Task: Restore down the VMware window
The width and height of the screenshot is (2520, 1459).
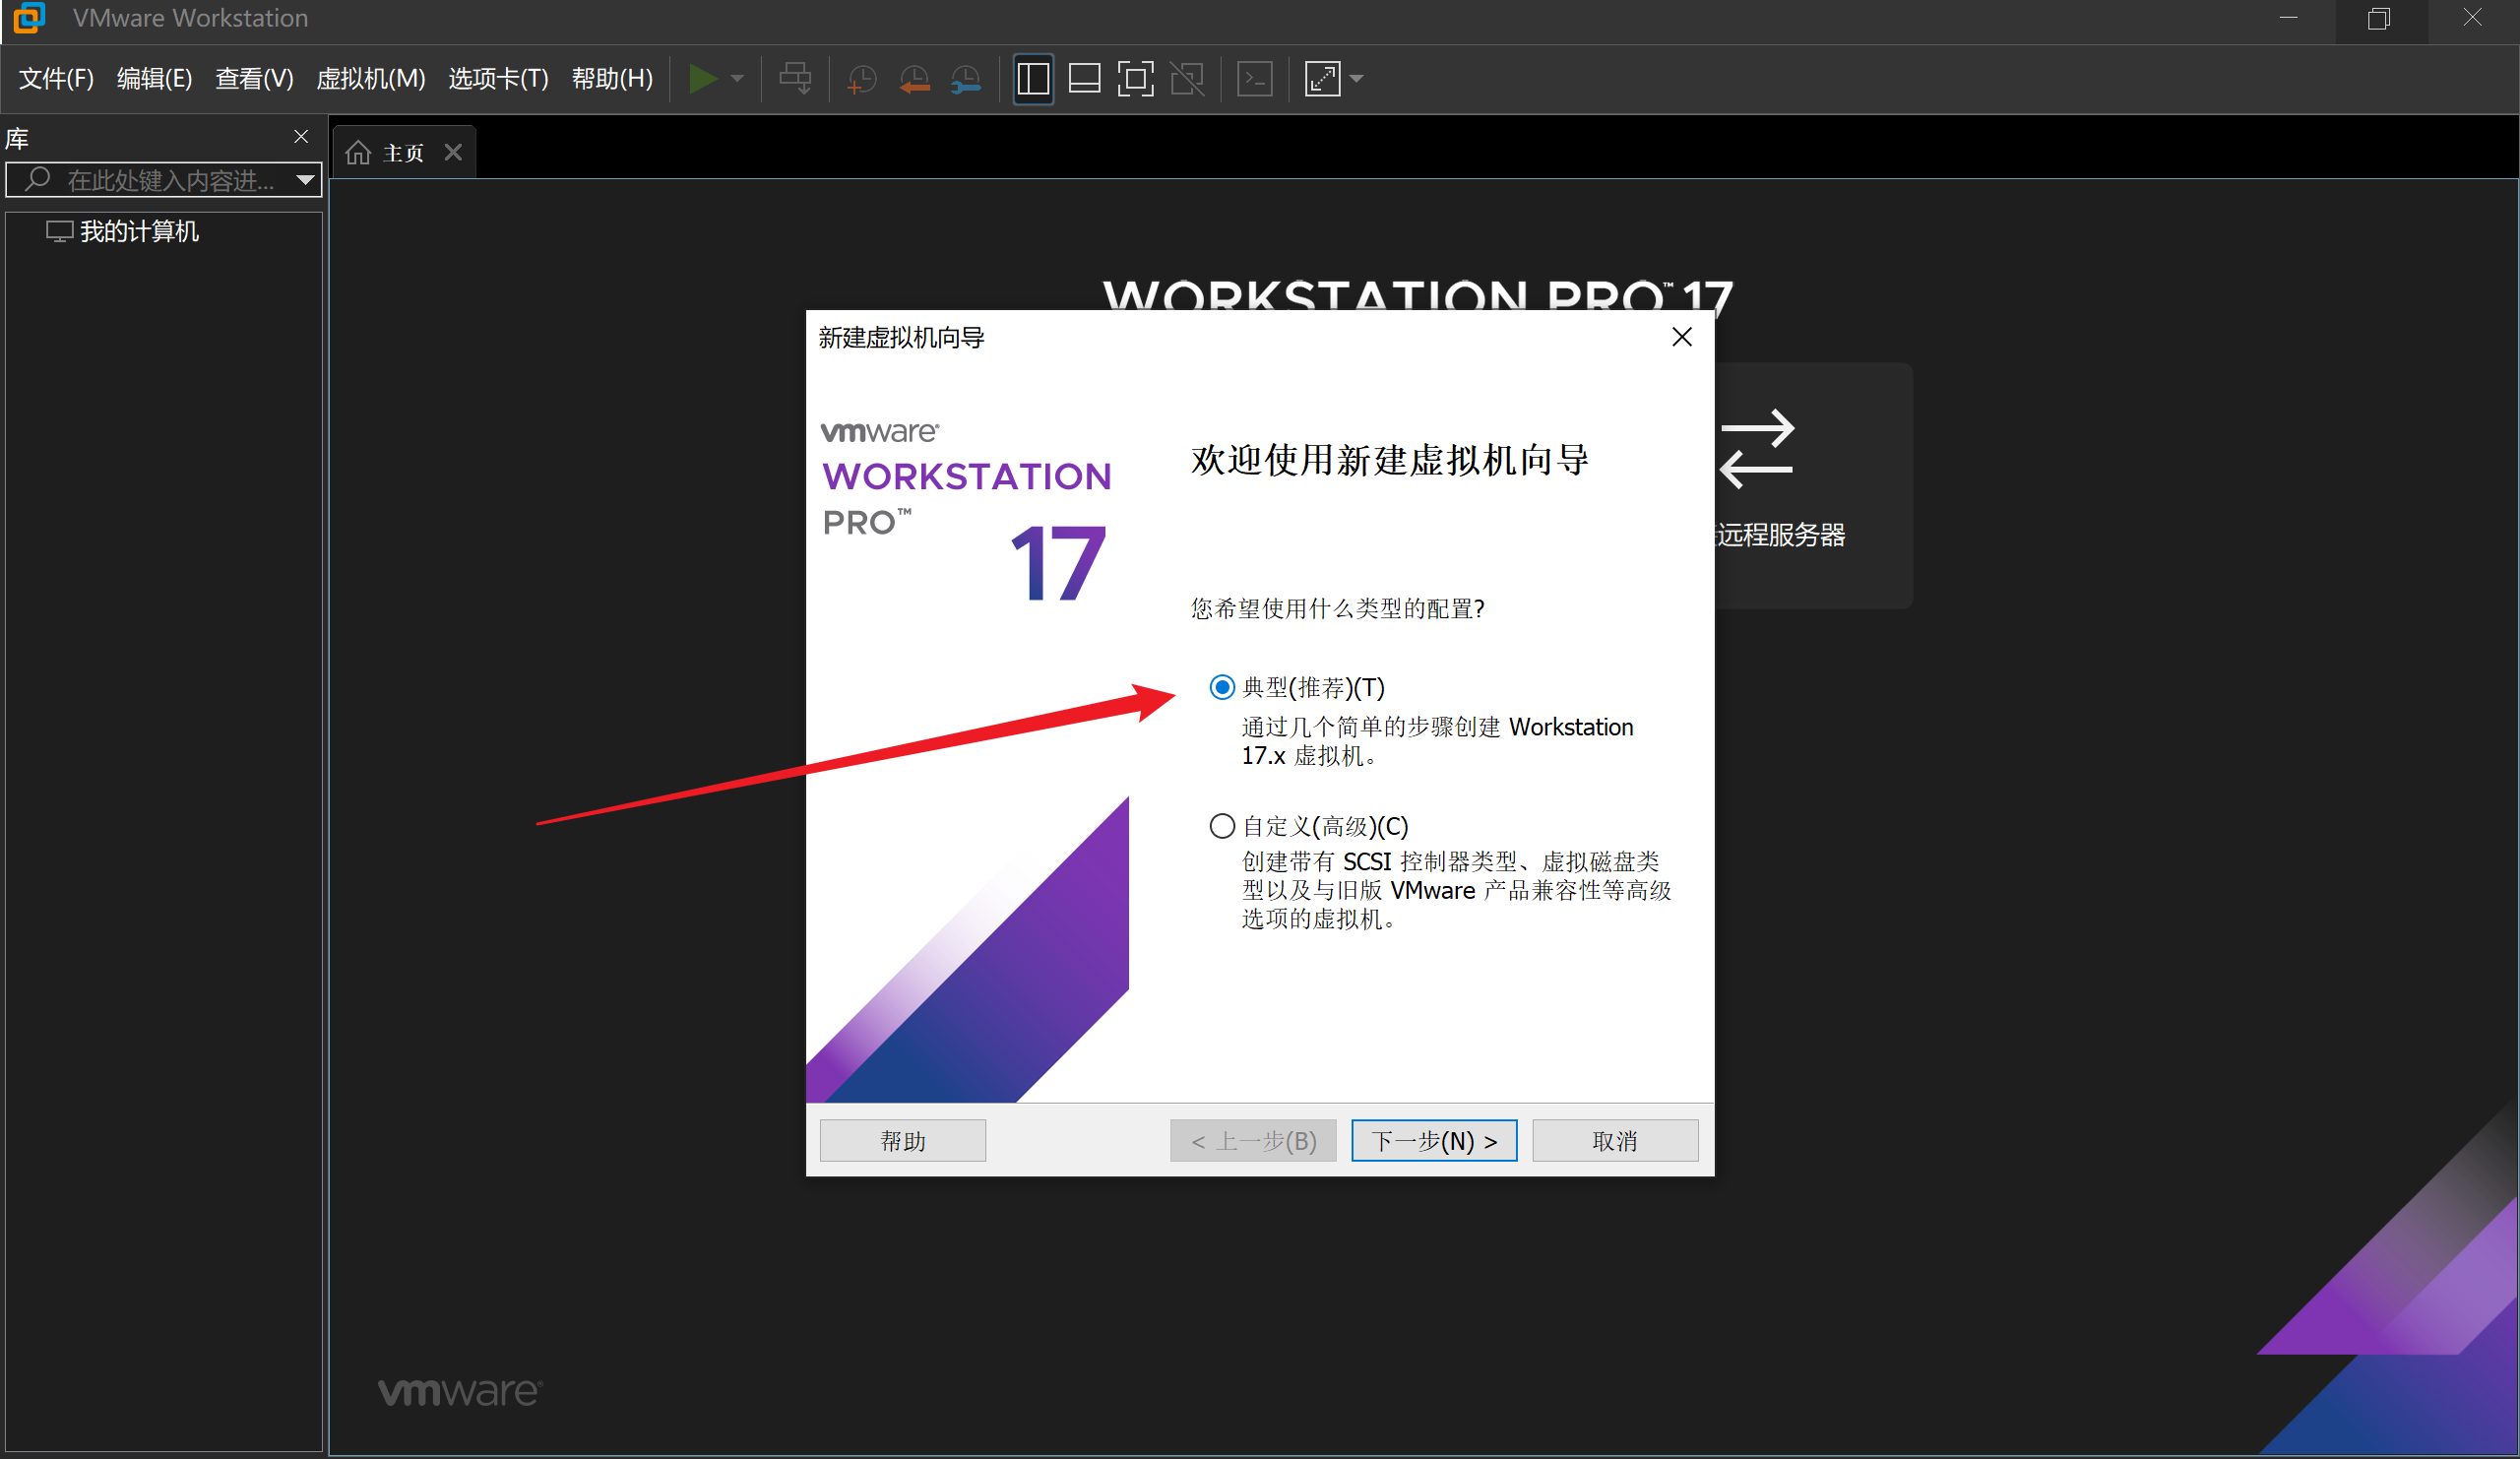Action: coord(2380,19)
